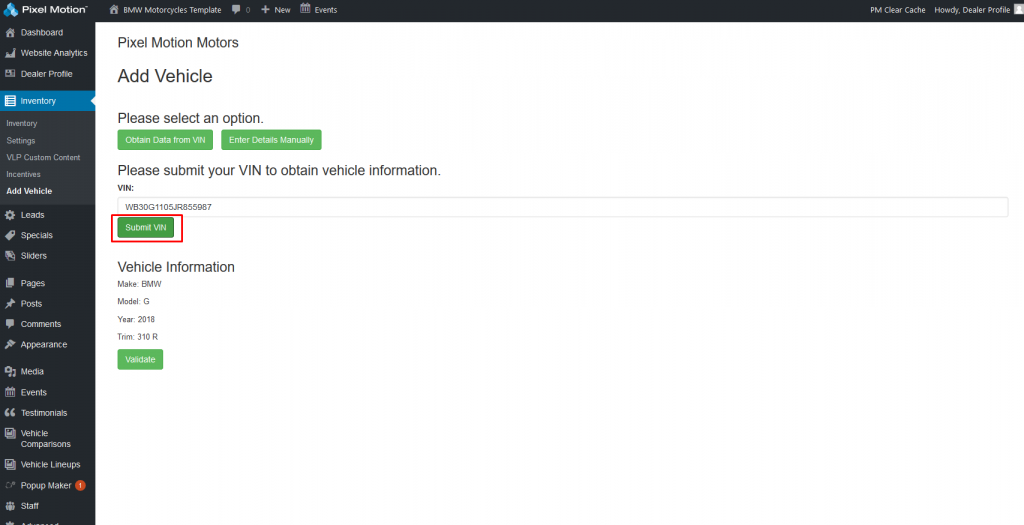
Task: Click the Dealer Profile avatar in top bar
Action: click(1019, 10)
